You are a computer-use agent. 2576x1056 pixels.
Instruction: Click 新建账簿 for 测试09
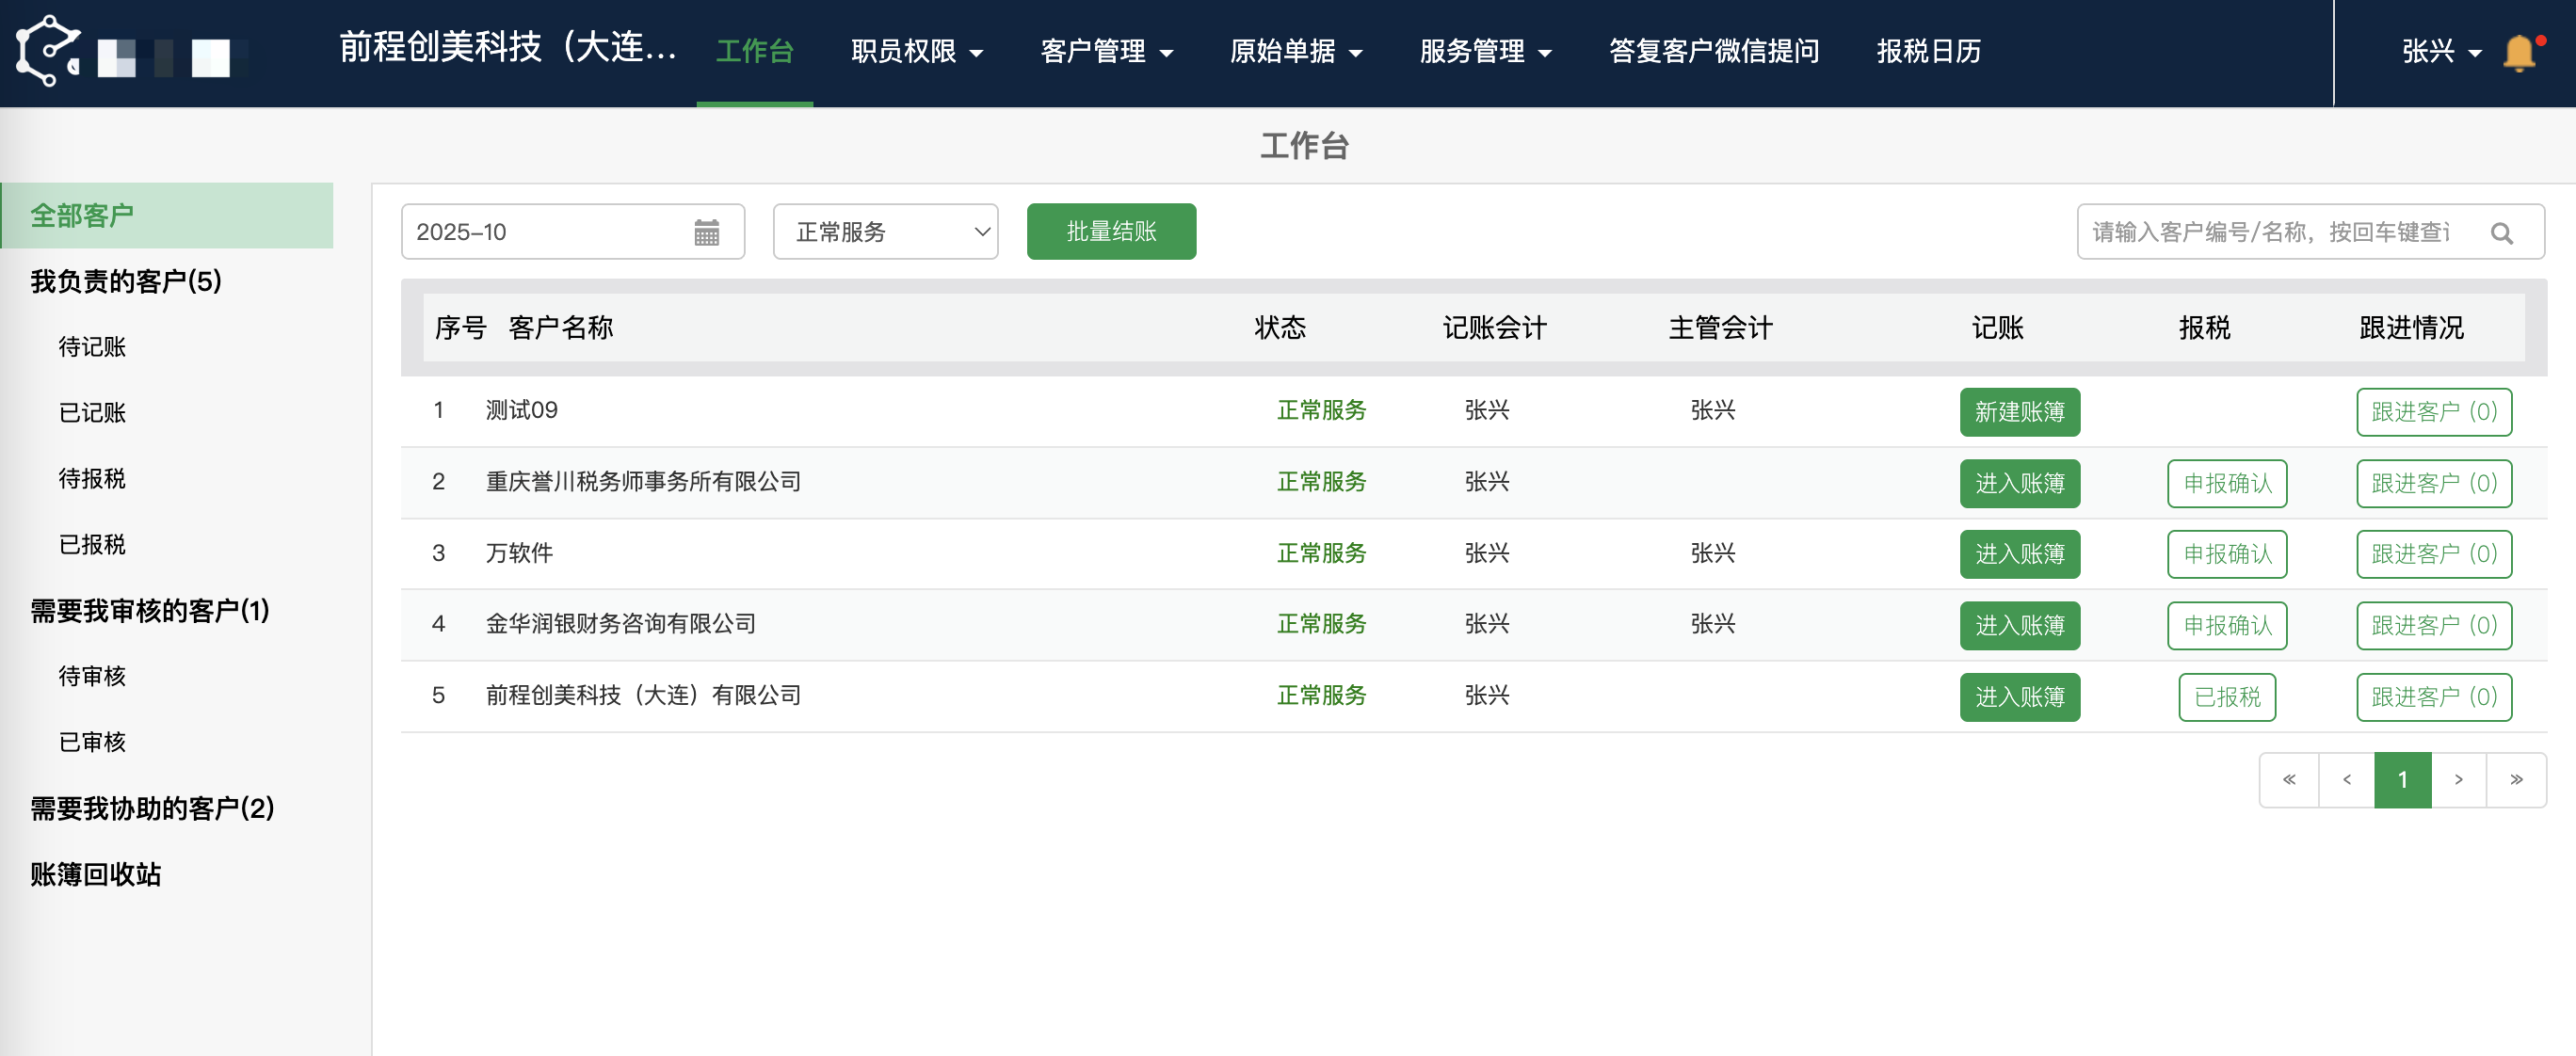[2018, 412]
